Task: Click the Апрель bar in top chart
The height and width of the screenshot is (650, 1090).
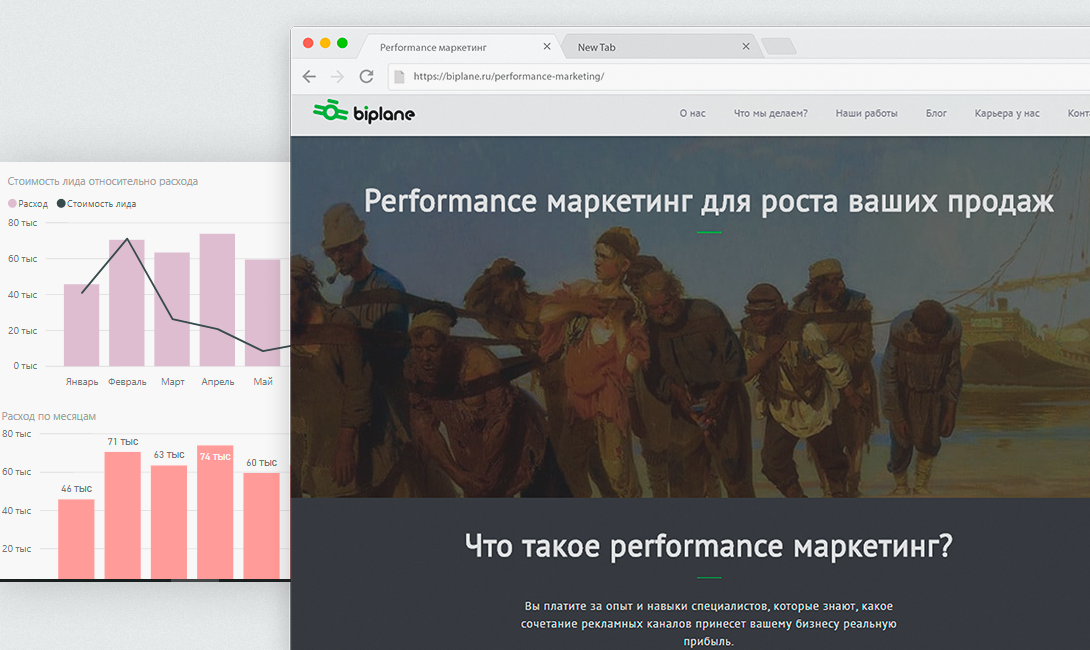Action: tap(217, 300)
